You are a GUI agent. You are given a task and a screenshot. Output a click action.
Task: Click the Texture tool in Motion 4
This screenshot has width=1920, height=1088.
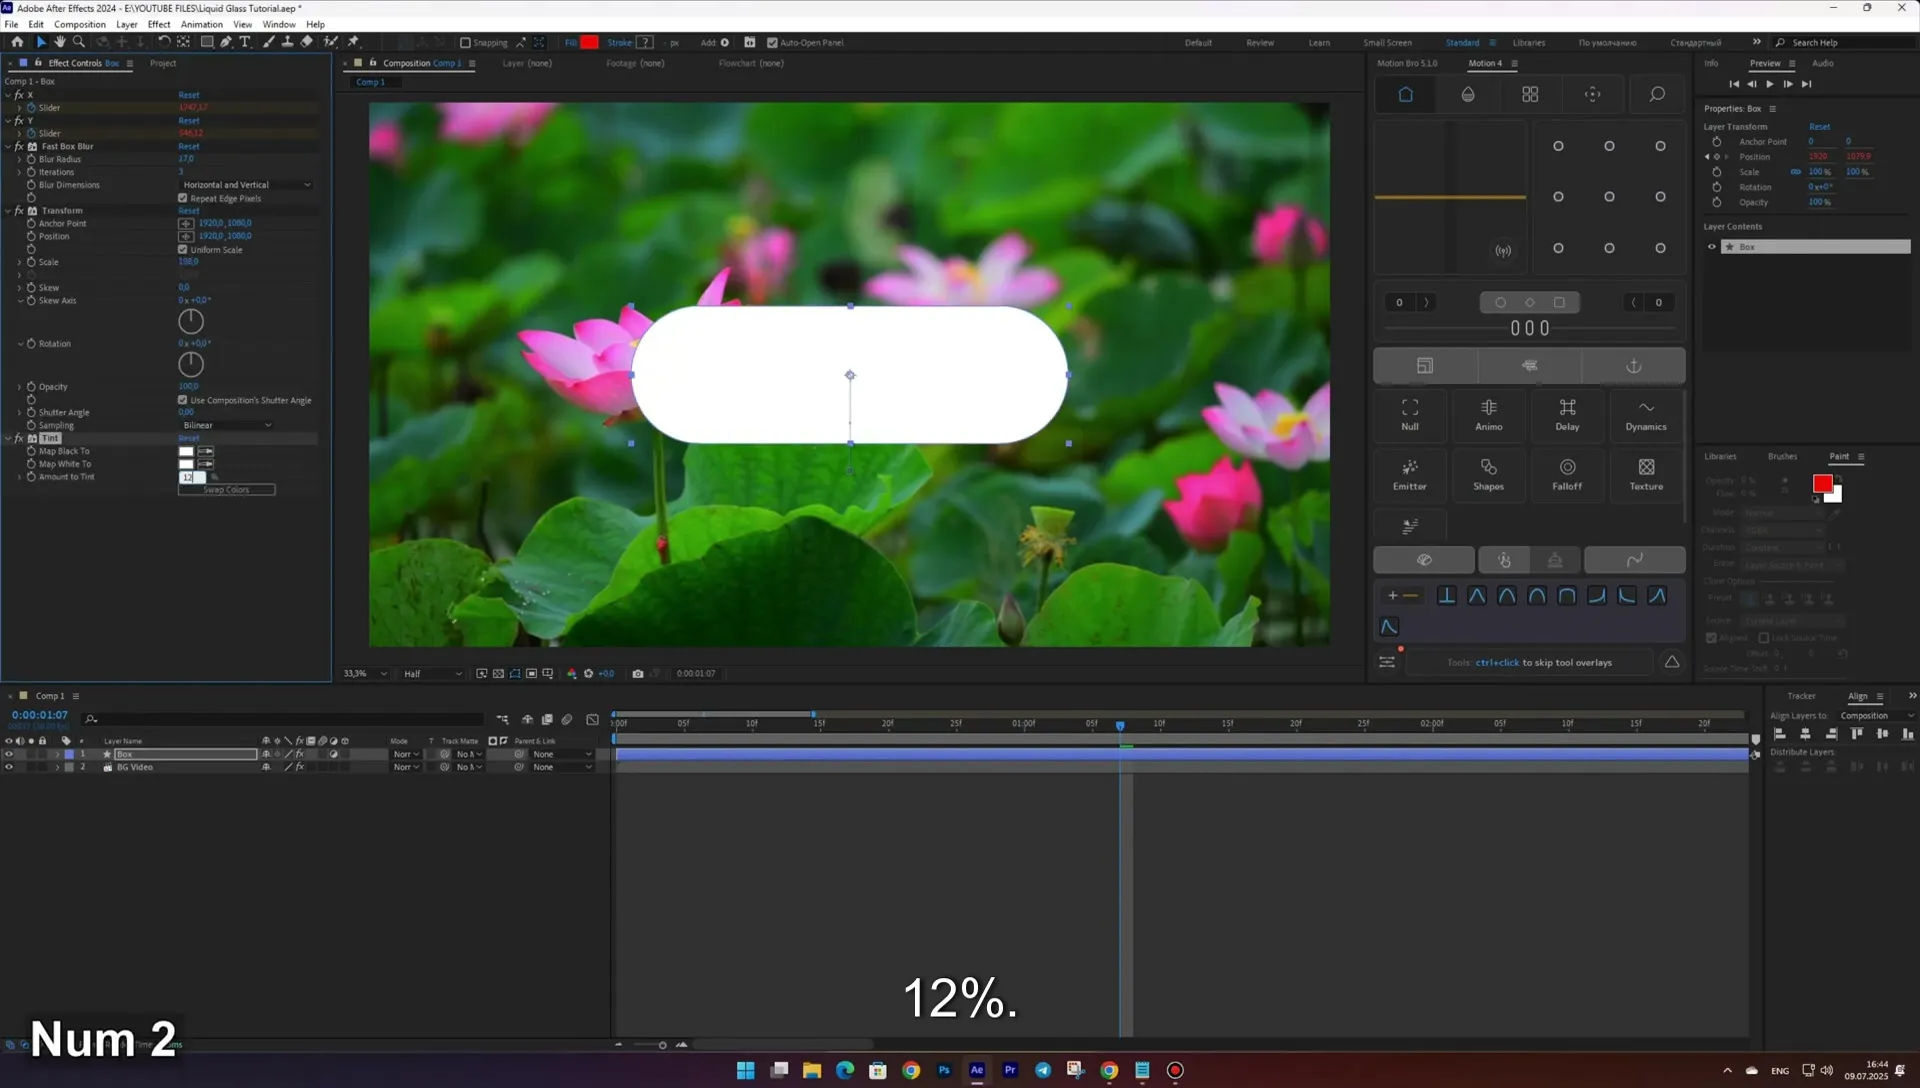pyautogui.click(x=1646, y=475)
